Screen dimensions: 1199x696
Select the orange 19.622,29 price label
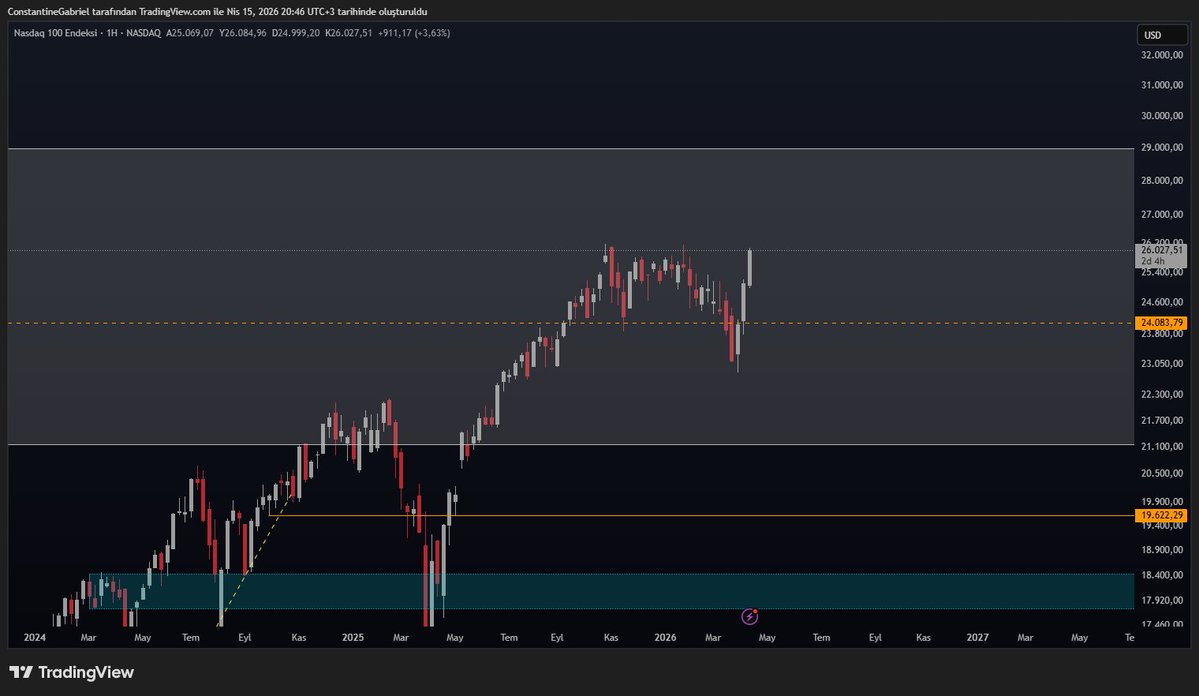click(1161, 515)
